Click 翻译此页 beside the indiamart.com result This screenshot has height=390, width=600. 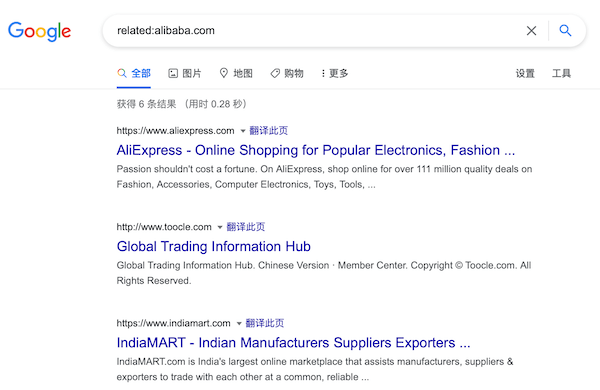click(x=265, y=323)
